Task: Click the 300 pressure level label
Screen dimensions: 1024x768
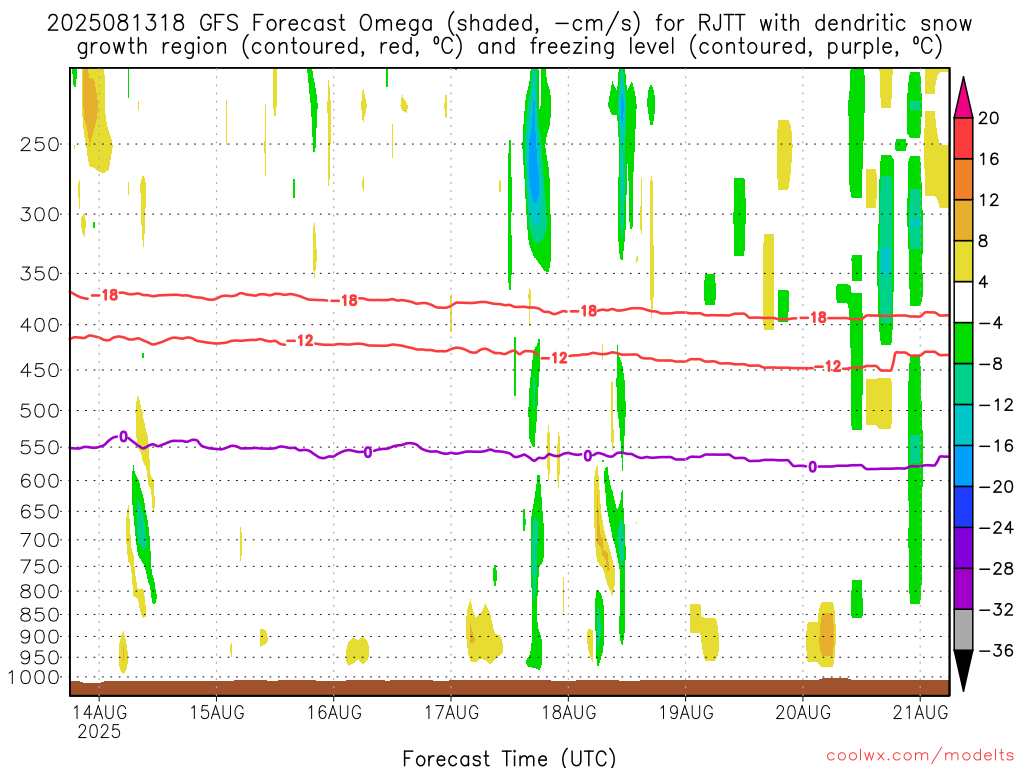Action: 40,214
